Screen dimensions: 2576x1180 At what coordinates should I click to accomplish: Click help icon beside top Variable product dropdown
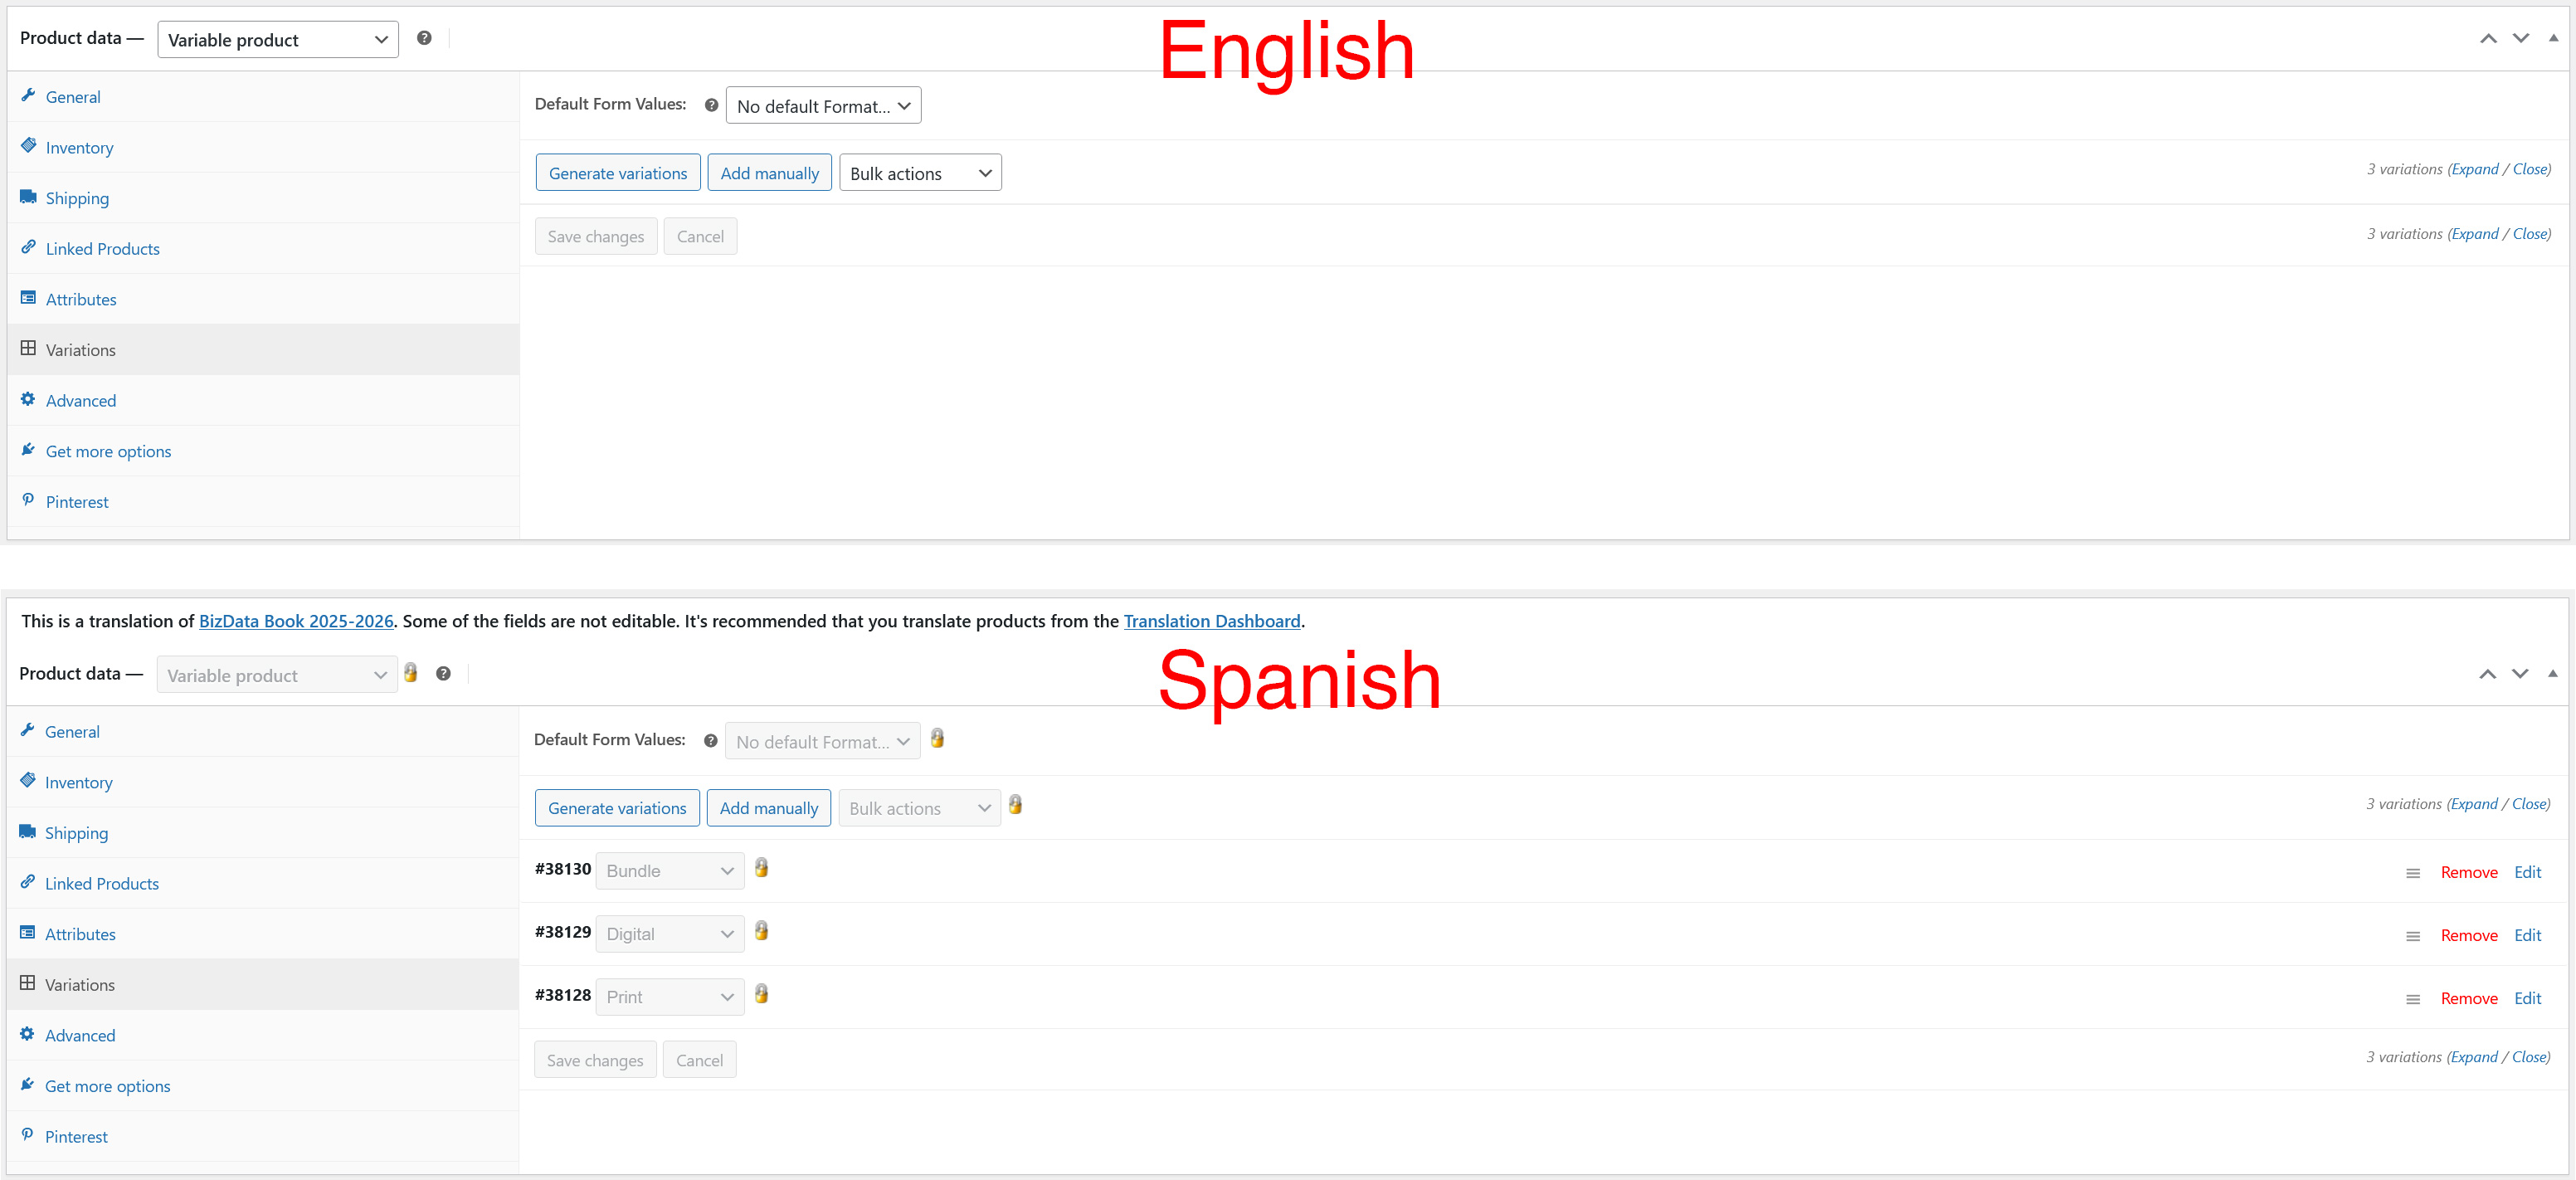click(424, 38)
